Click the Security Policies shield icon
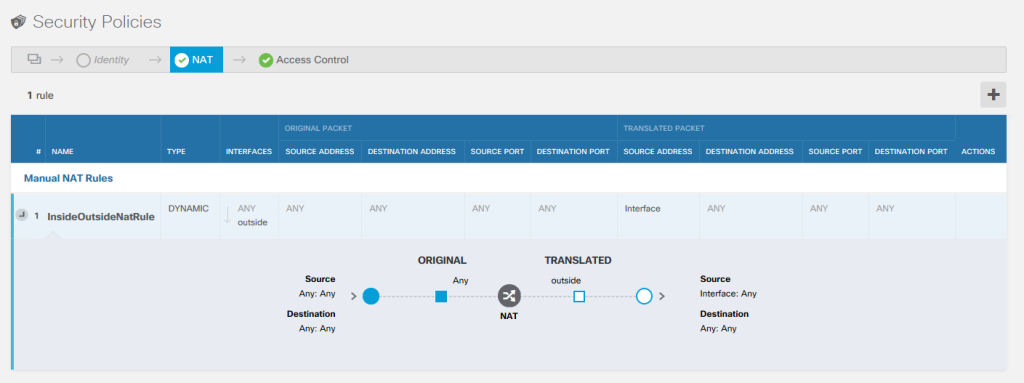This screenshot has height=383, width=1024. tap(18, 22)
